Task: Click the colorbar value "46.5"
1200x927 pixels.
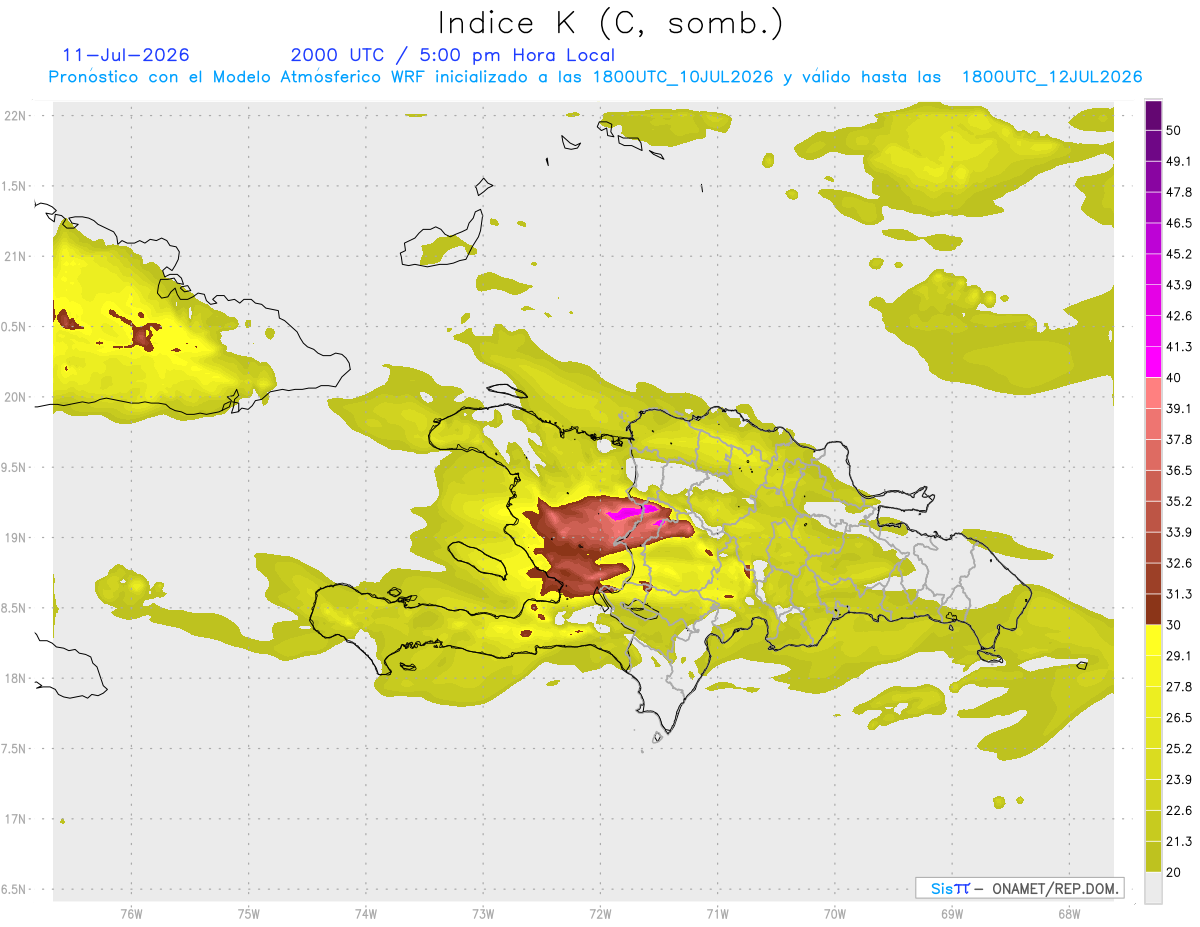Action: coord(1179,223)
